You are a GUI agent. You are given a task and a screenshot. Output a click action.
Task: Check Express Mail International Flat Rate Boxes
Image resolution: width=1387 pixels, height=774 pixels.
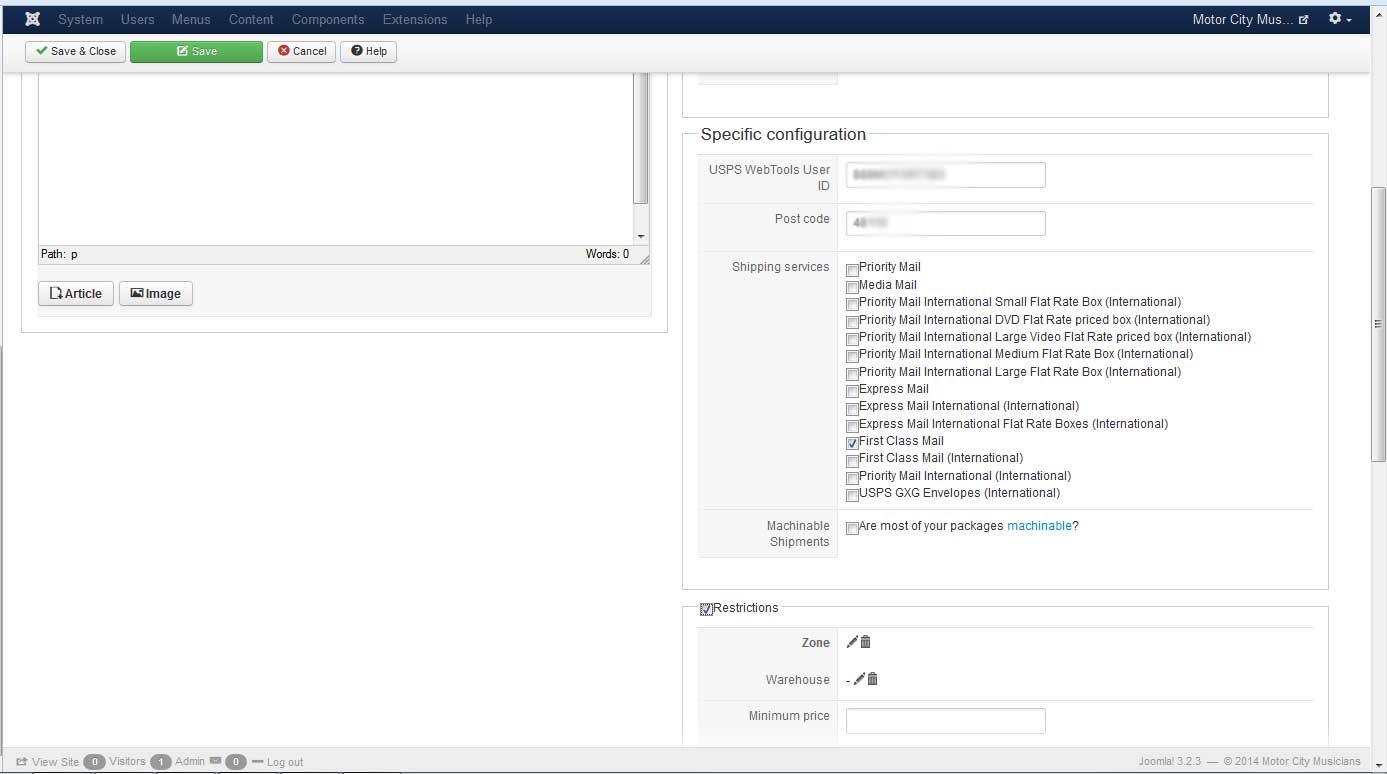852,426
